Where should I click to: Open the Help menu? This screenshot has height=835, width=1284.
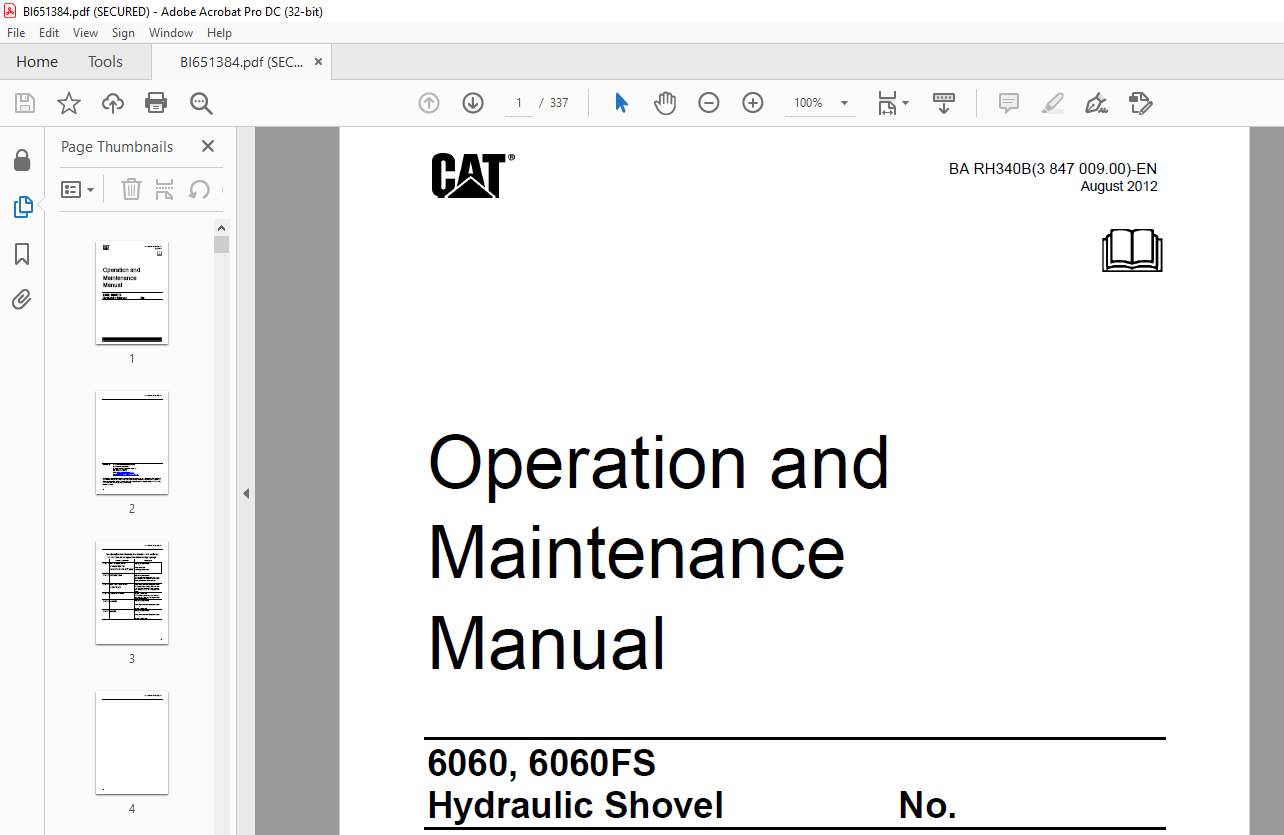(x=219, y=33)
